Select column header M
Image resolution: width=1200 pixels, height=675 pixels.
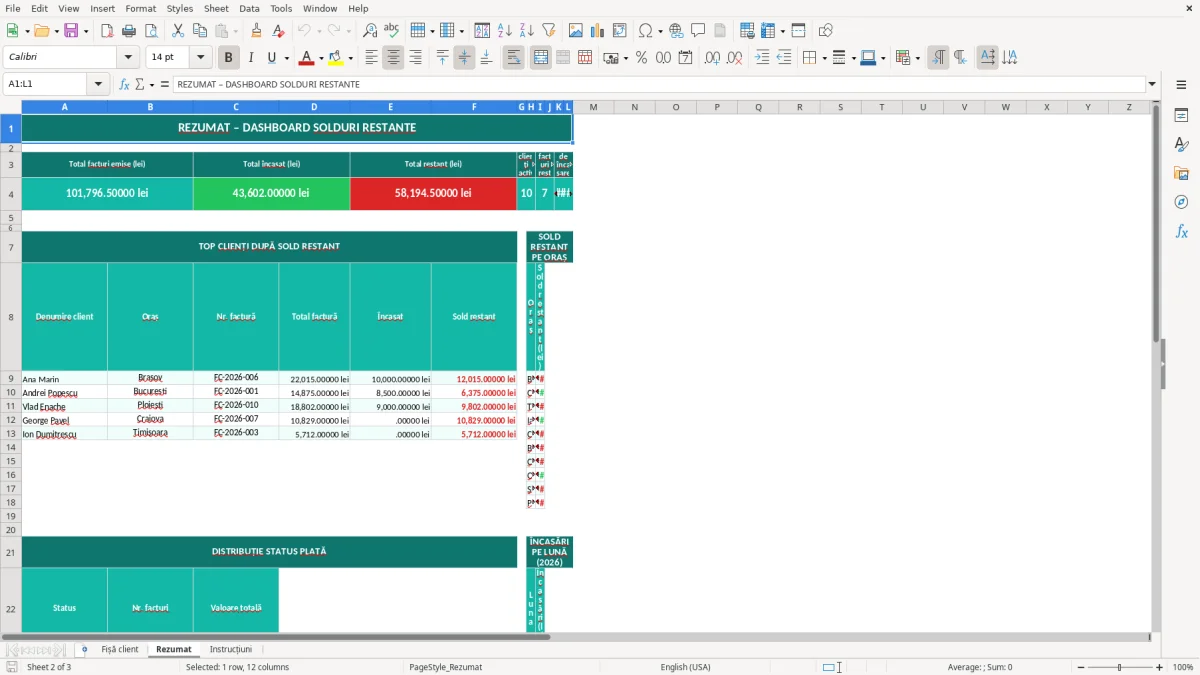pos(593,107)
